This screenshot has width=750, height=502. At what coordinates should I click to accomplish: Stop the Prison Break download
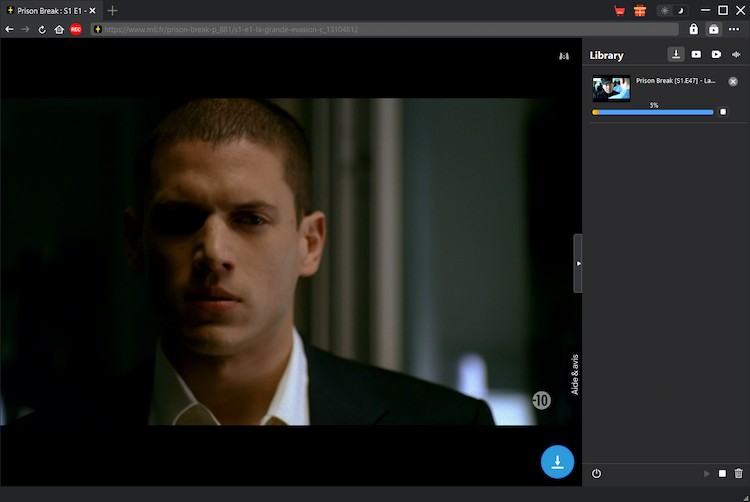coord(723,112)
